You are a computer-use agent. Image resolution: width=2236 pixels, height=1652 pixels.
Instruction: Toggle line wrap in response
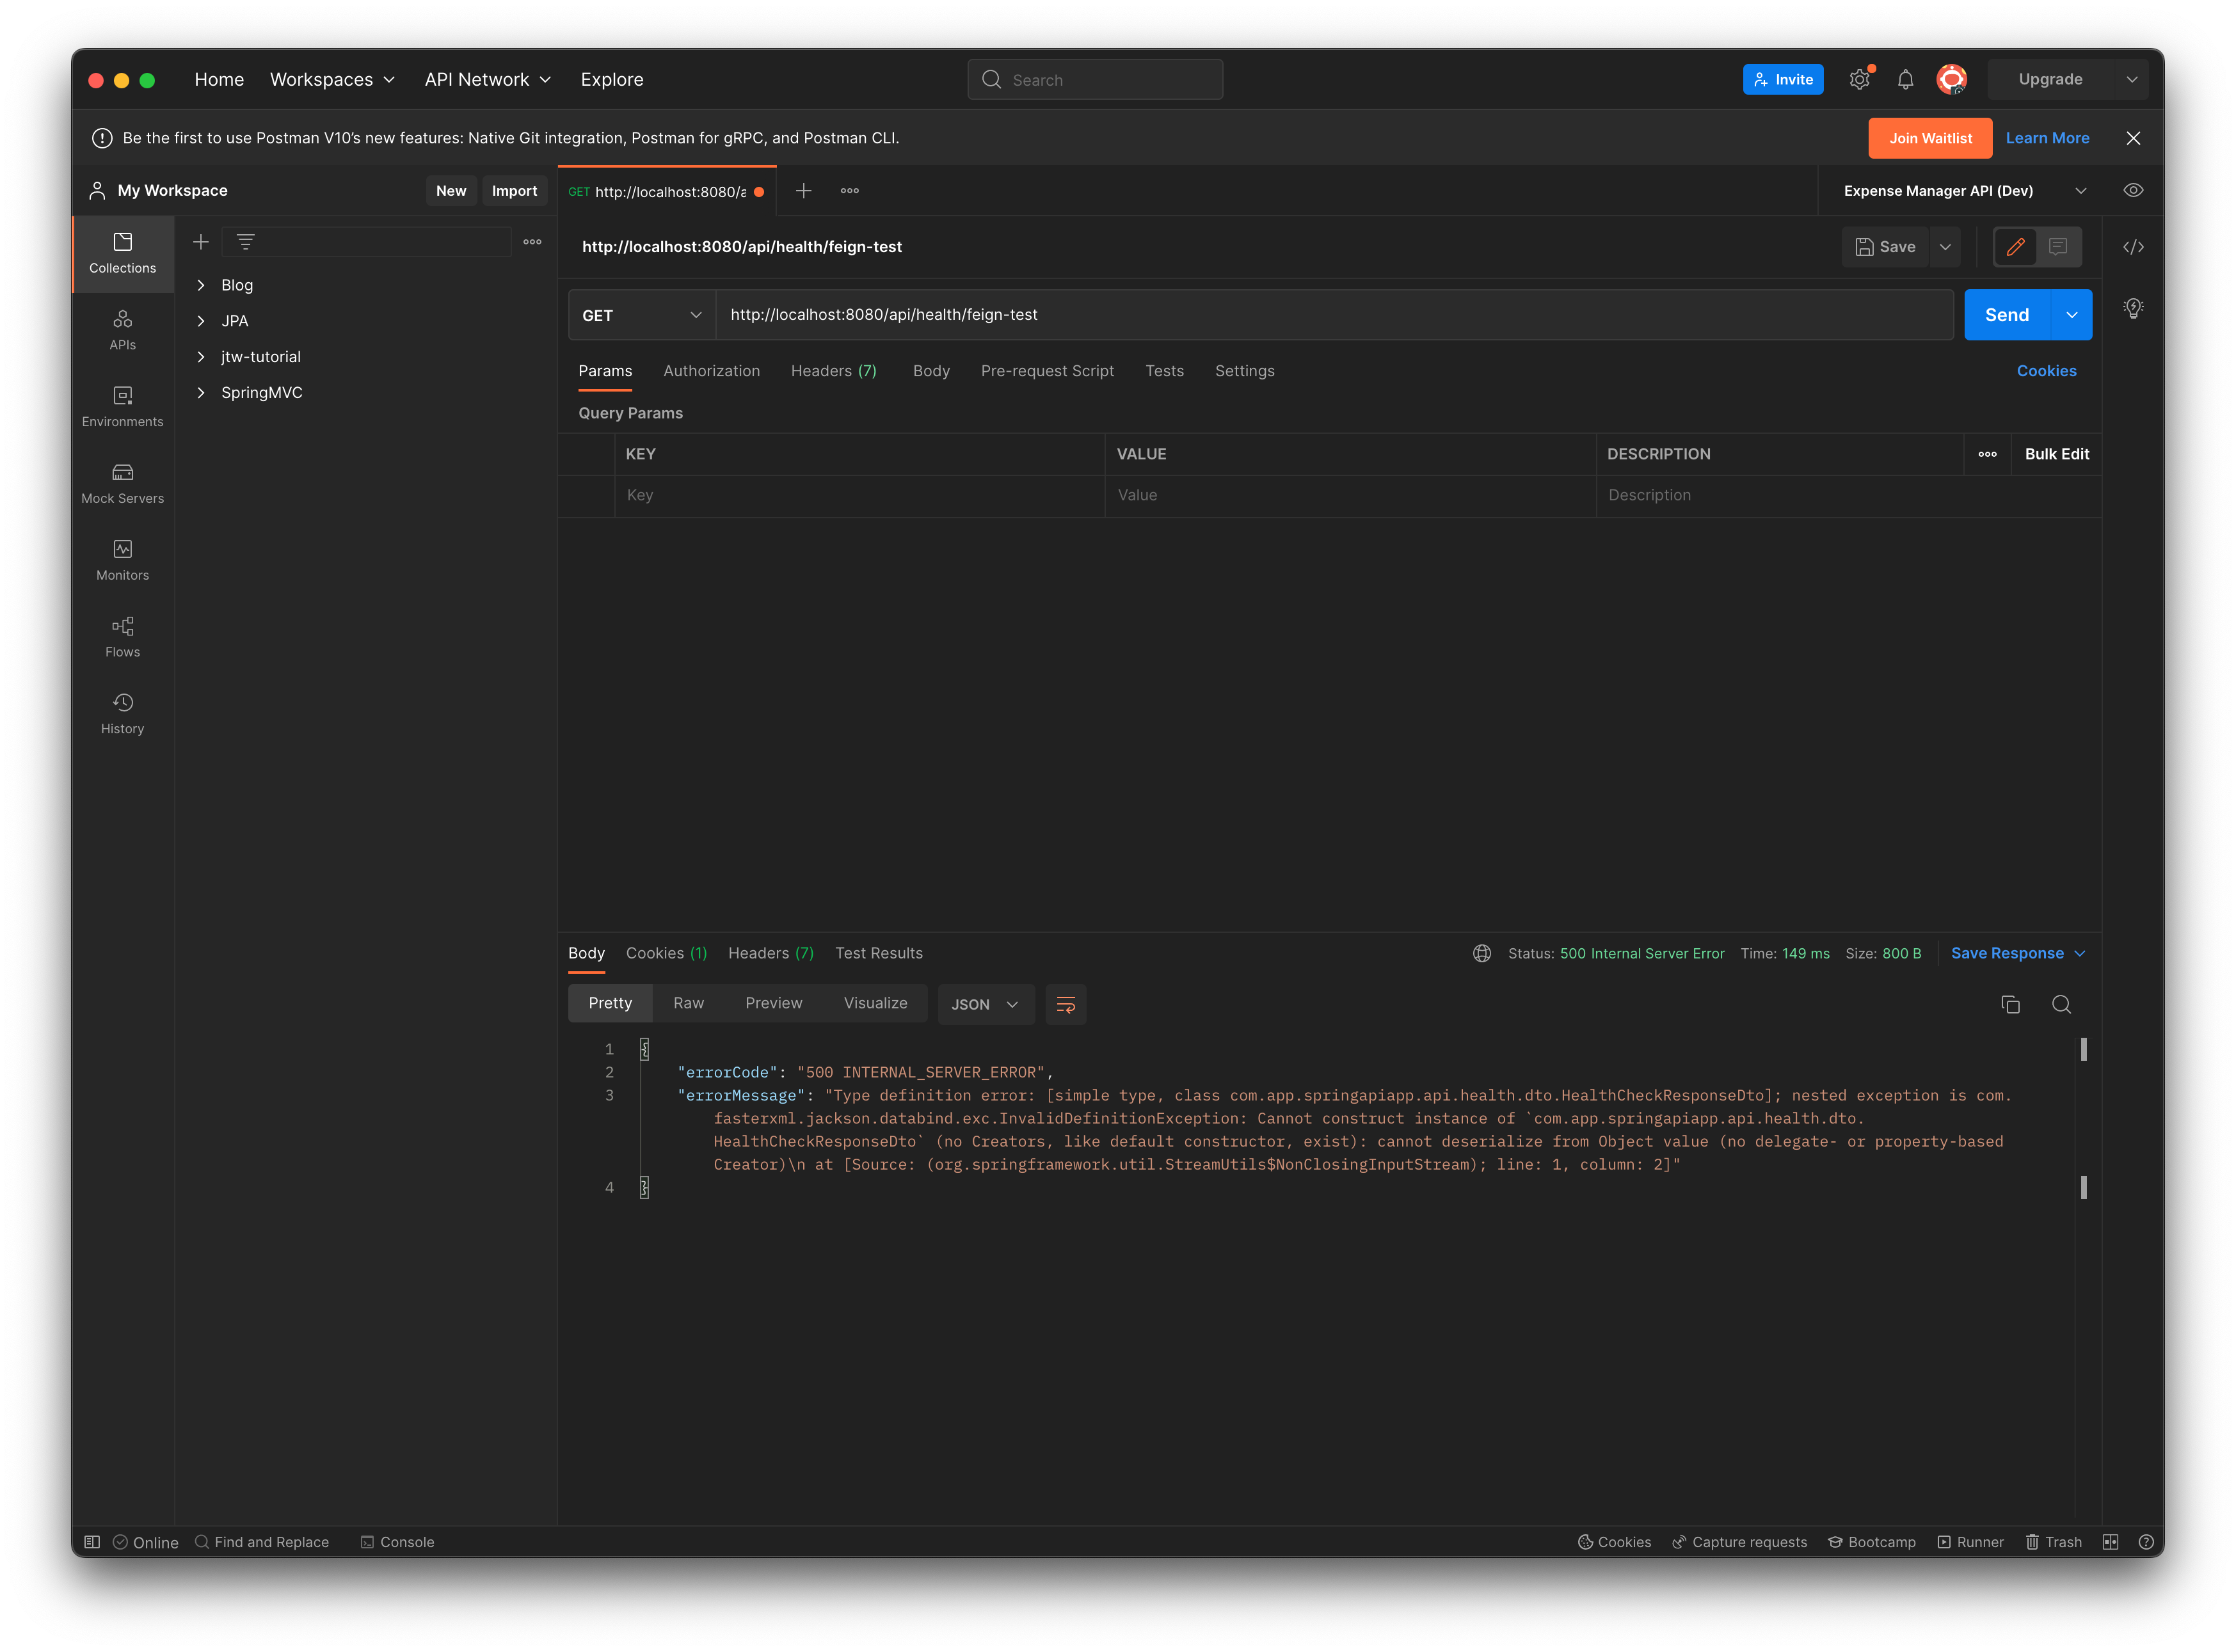(1066, 1005)
